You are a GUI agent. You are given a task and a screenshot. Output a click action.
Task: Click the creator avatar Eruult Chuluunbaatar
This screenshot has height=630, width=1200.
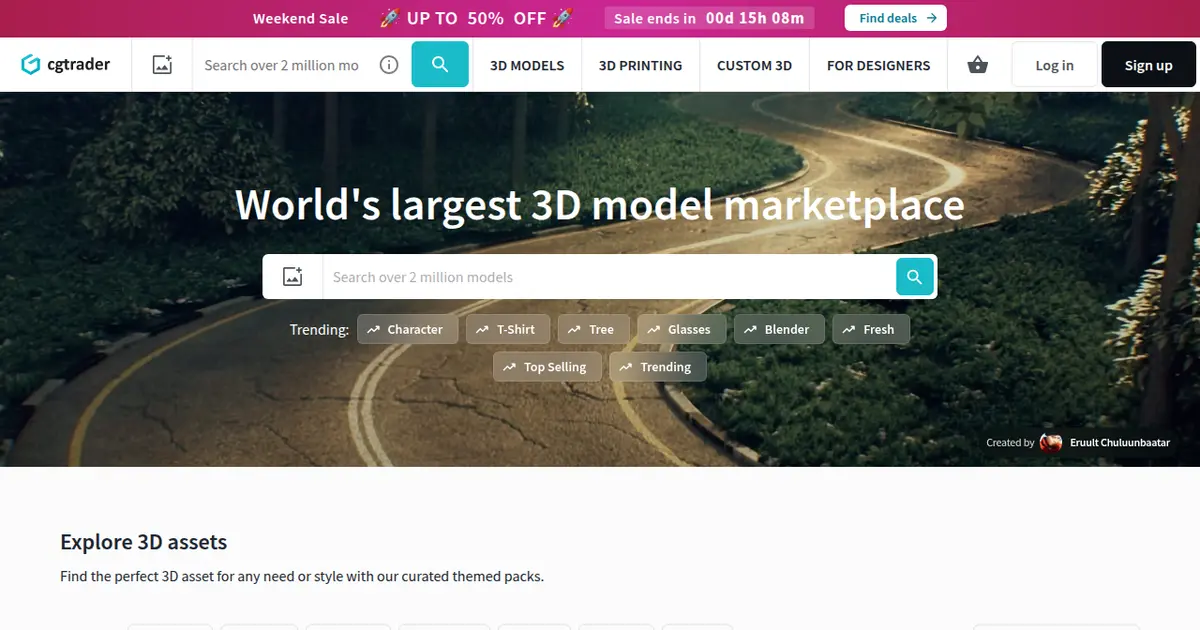point(1051,442)
